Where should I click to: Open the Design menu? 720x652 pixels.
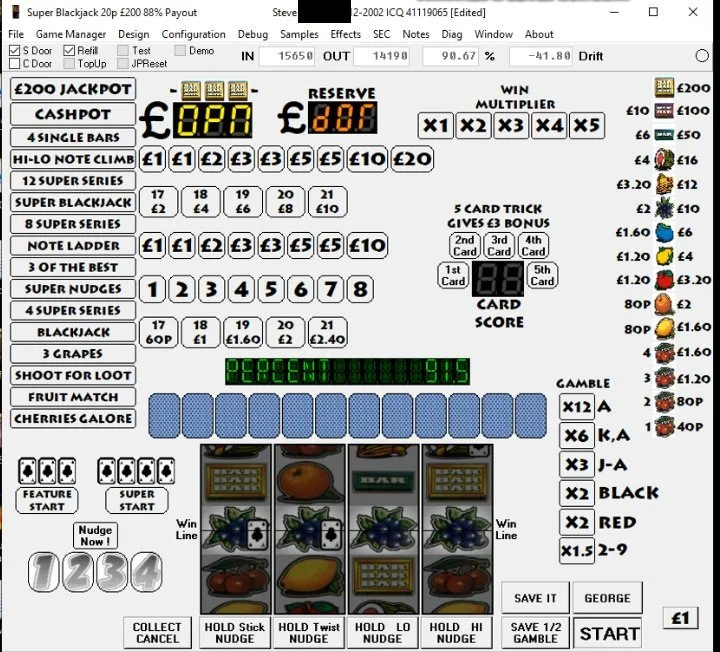[x=134, y=34]
